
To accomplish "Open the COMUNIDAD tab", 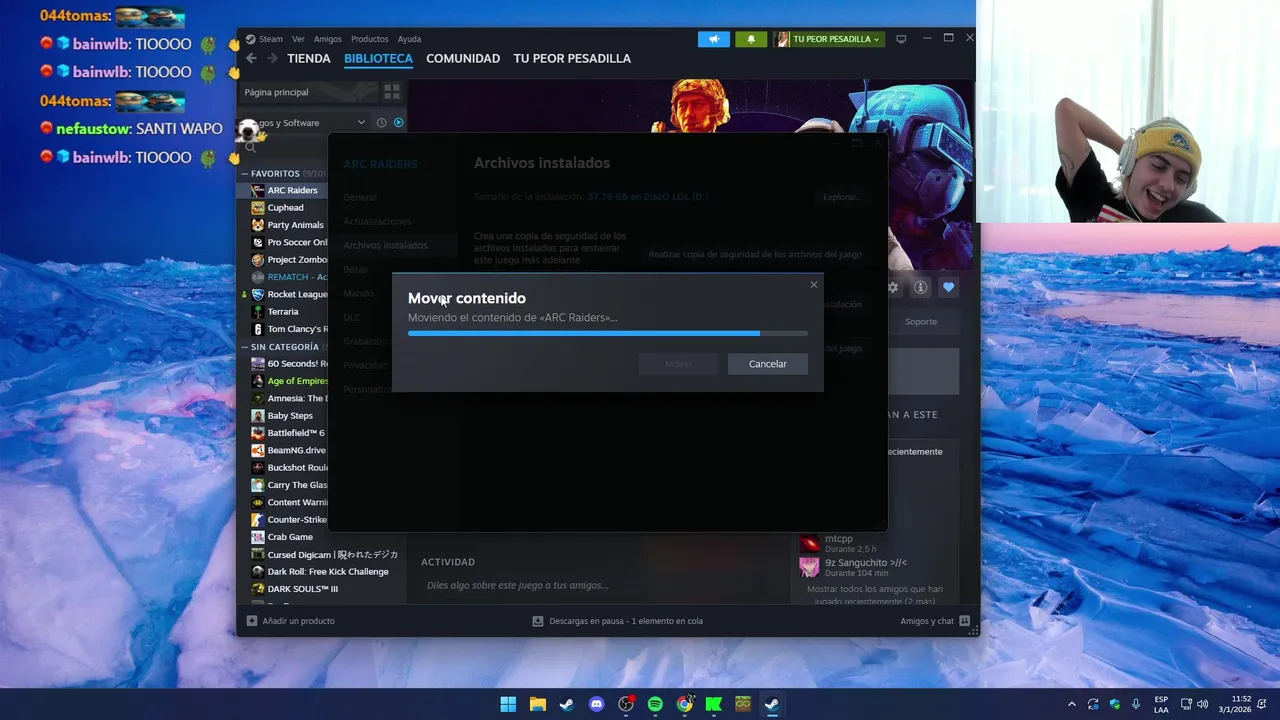I will [463, 59].
